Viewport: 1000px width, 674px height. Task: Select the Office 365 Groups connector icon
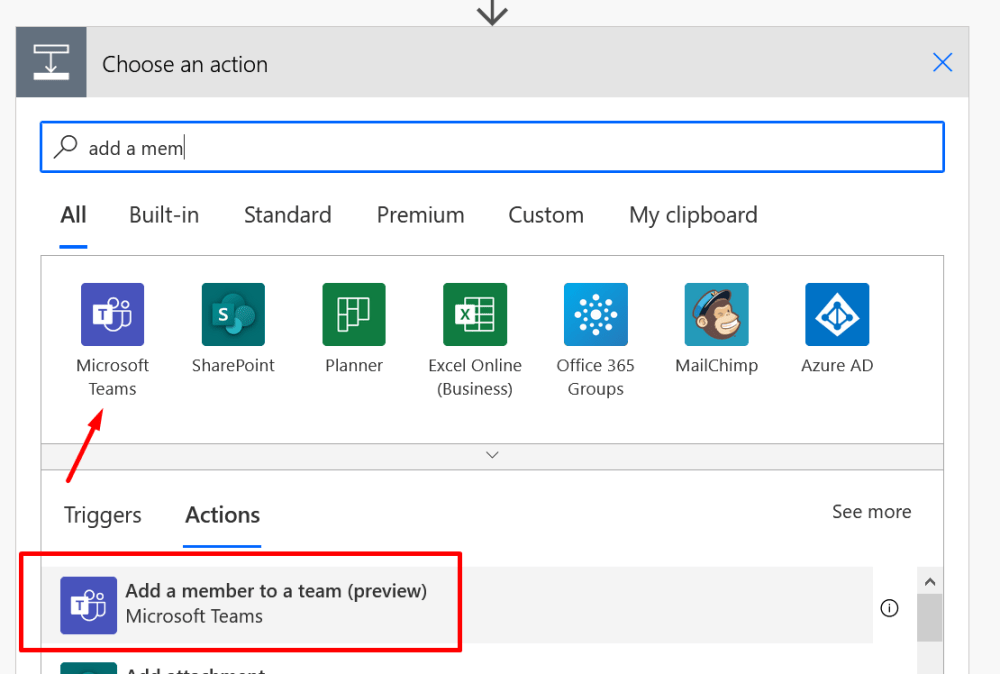(595, 313)
